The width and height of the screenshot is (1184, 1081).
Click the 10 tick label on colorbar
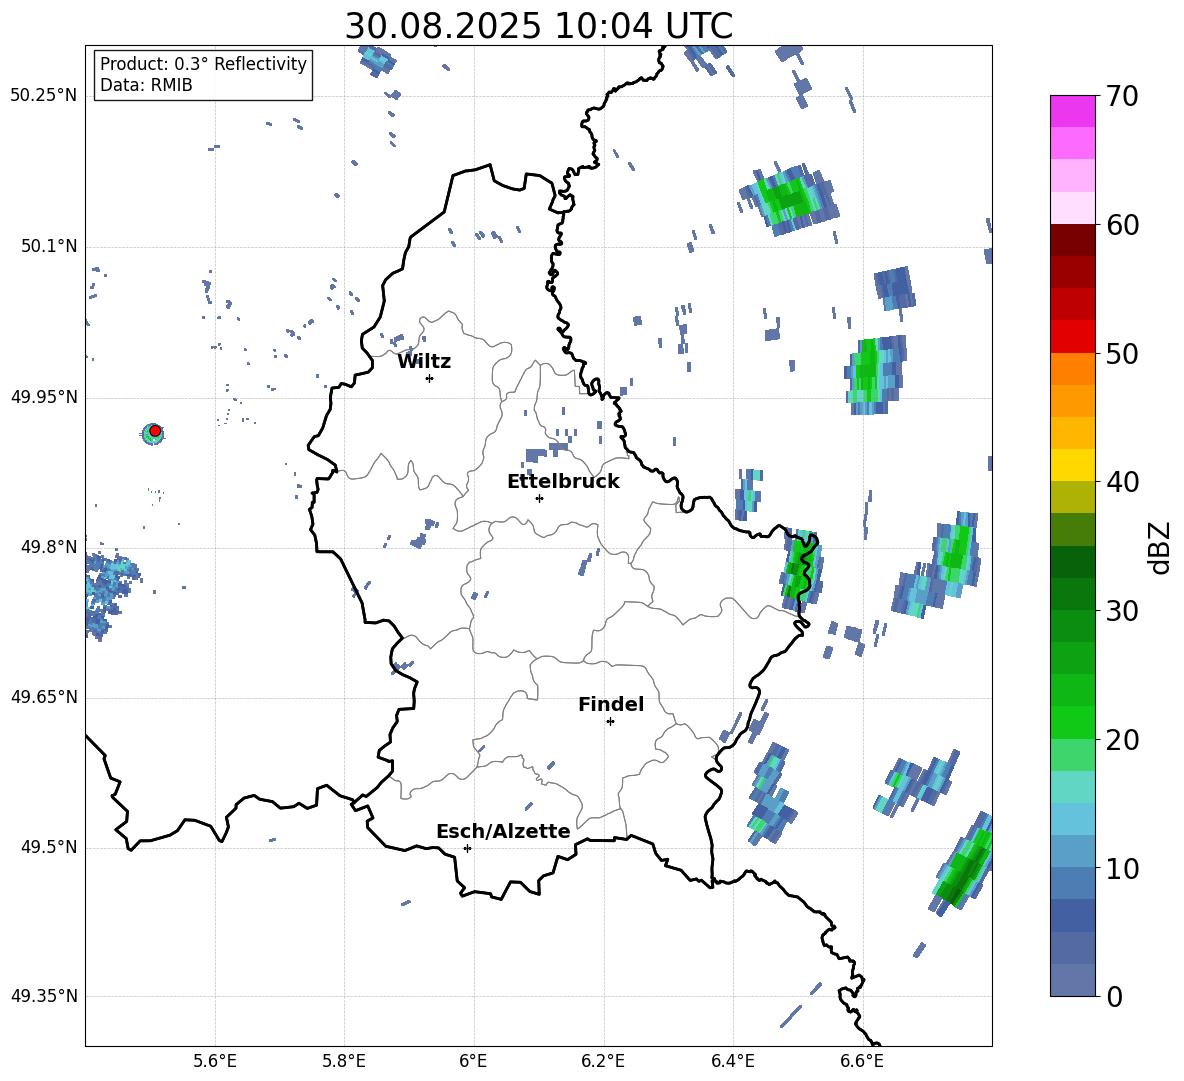(x=1121, y=868)
